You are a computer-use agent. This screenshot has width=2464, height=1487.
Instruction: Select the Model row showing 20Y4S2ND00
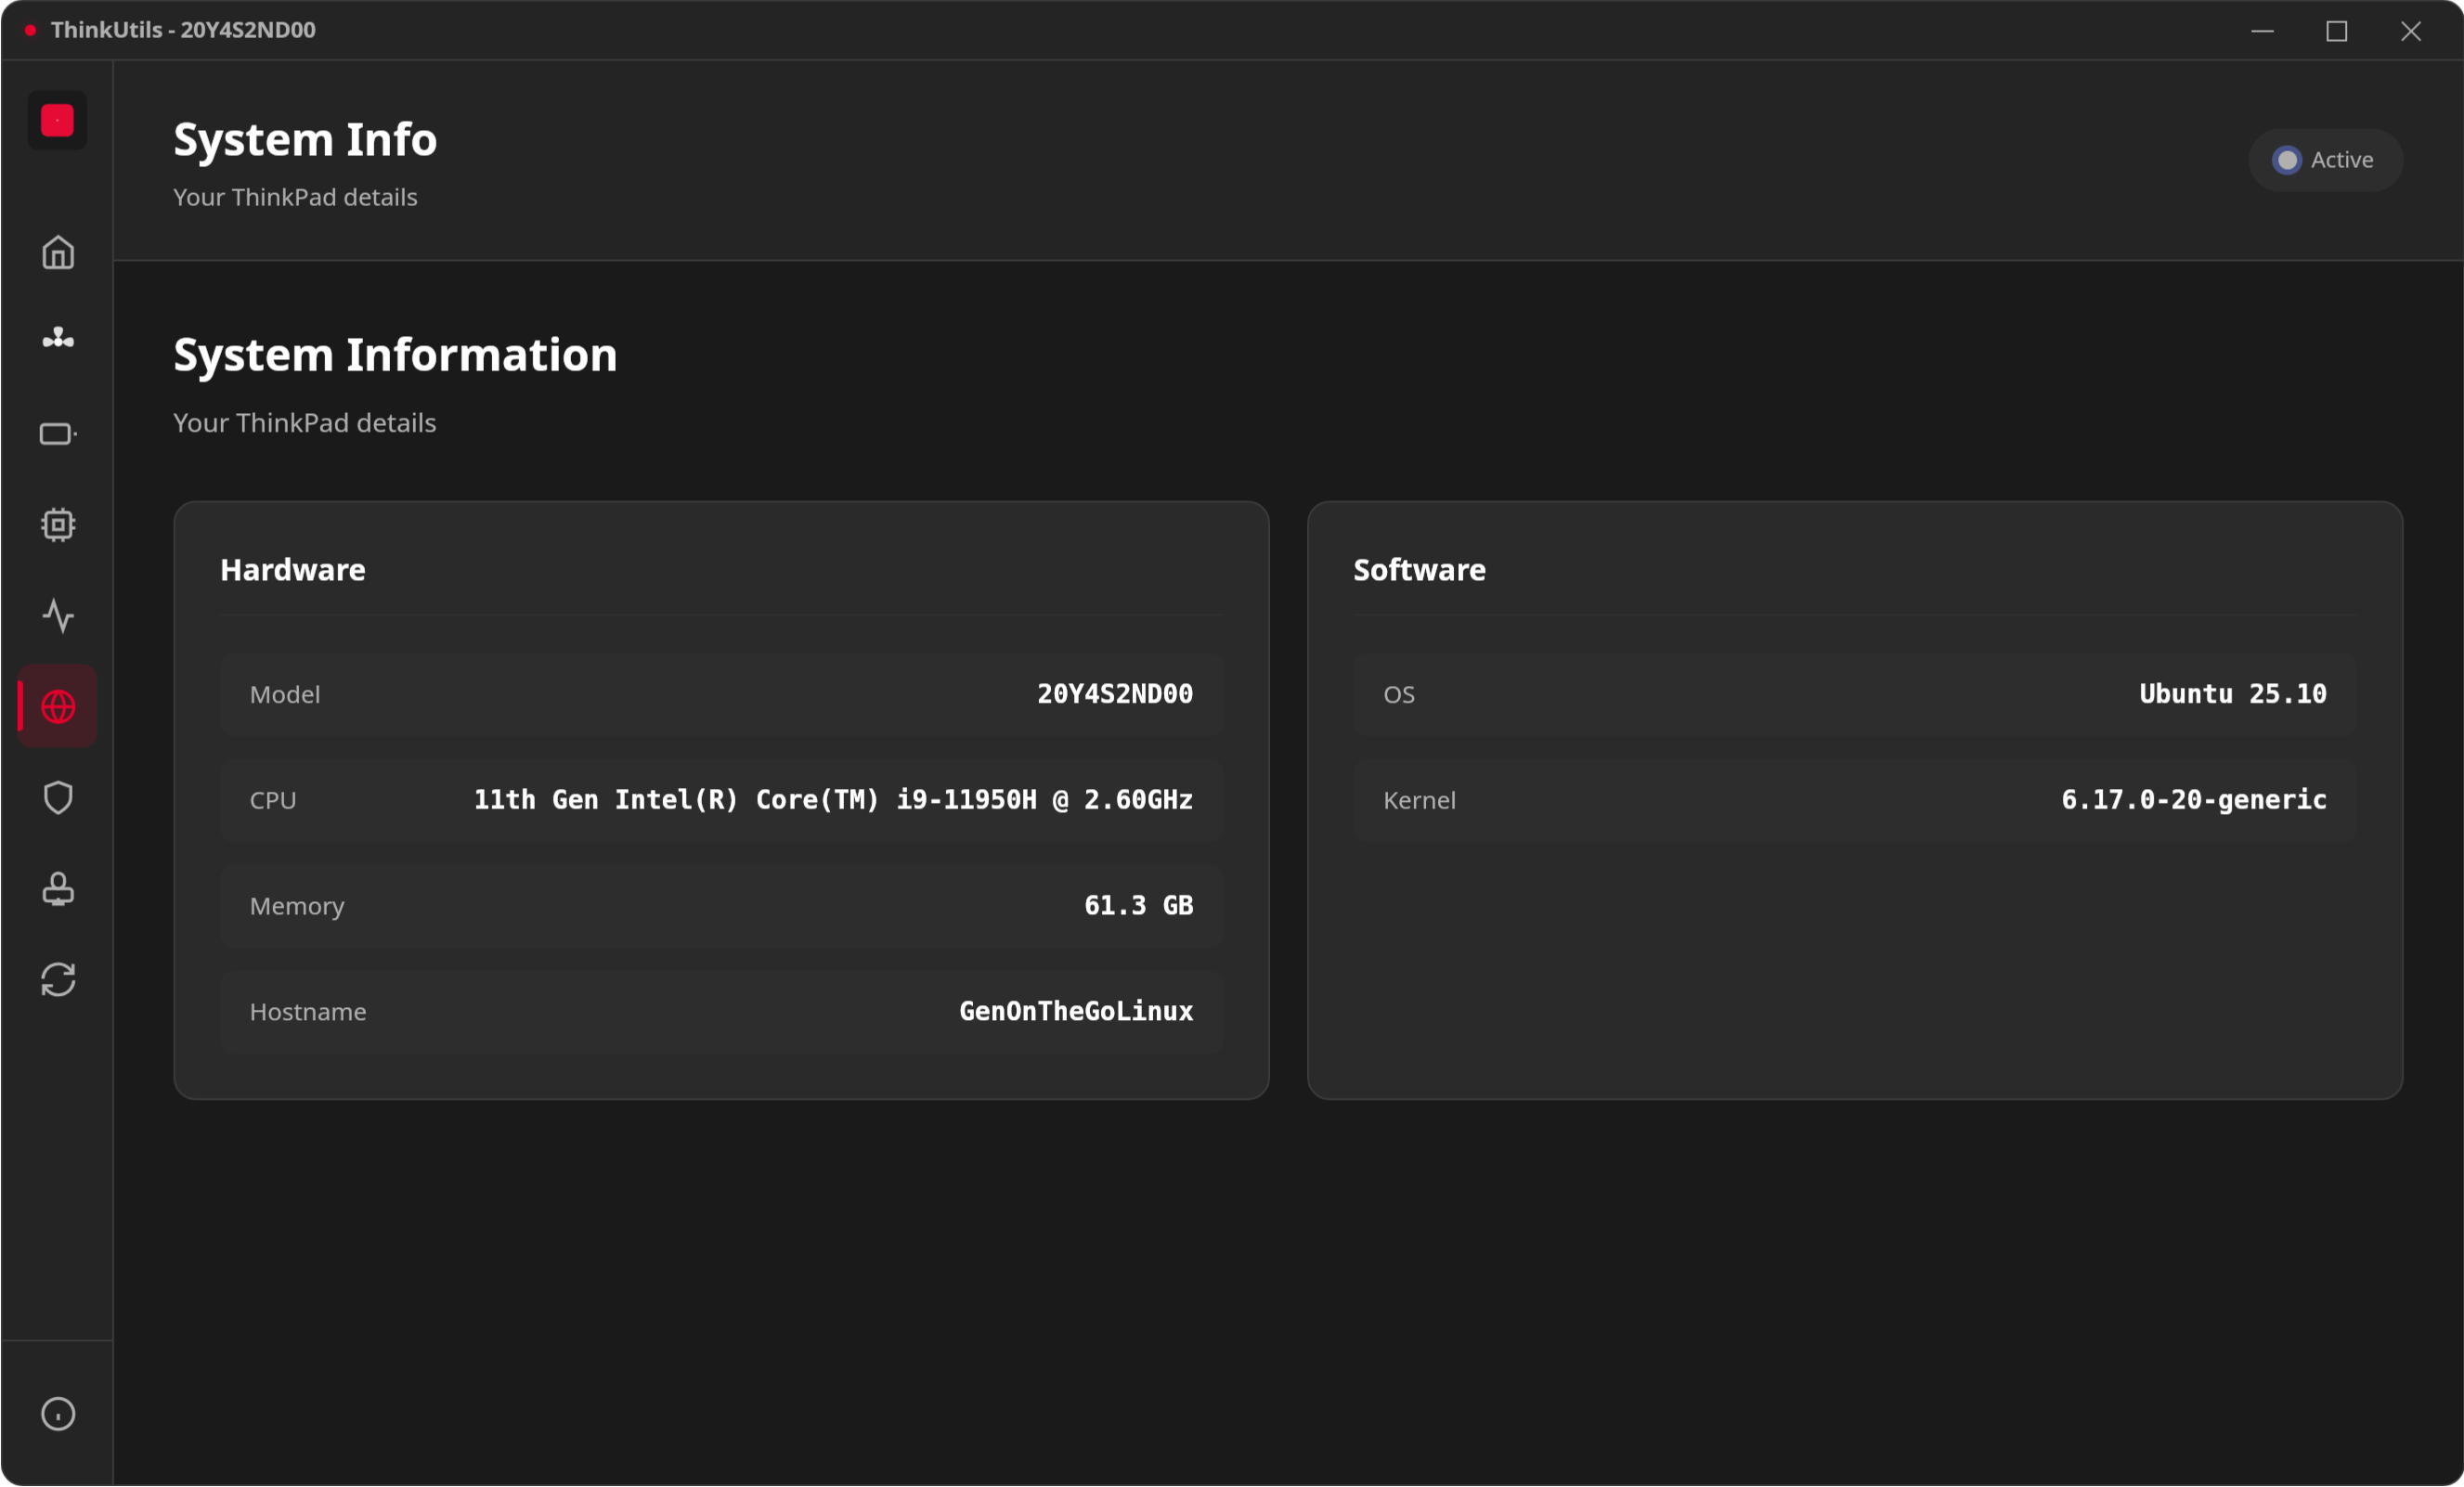(720, 694)
